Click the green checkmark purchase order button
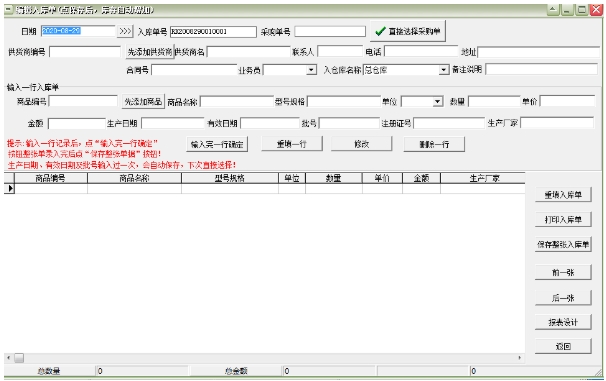The image size is (606, 381). point(408,31)
